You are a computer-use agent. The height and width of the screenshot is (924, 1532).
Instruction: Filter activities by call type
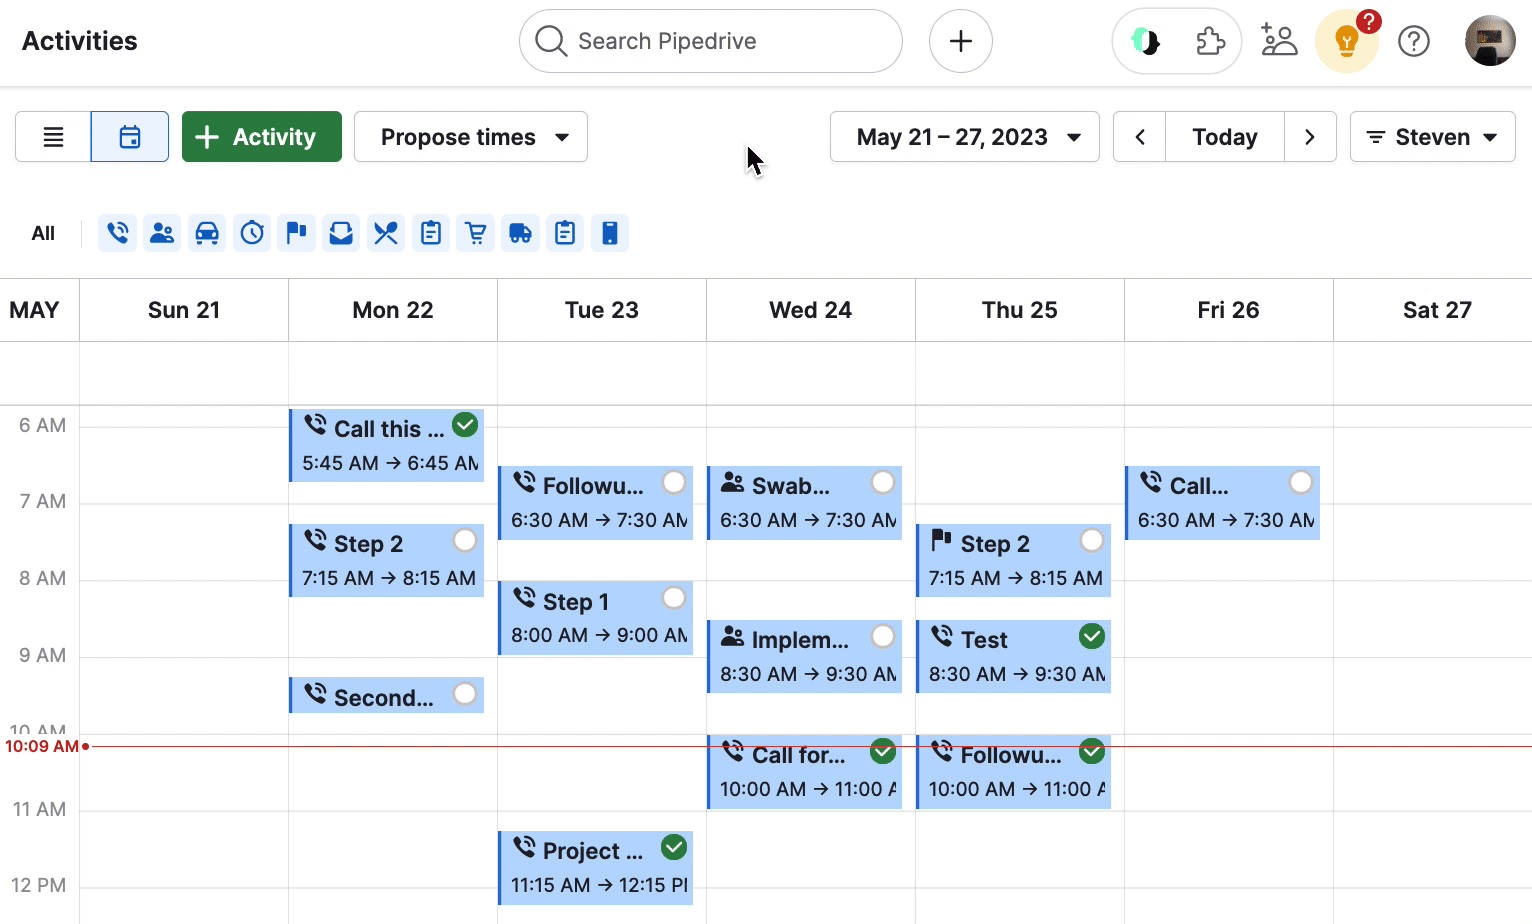117,232
